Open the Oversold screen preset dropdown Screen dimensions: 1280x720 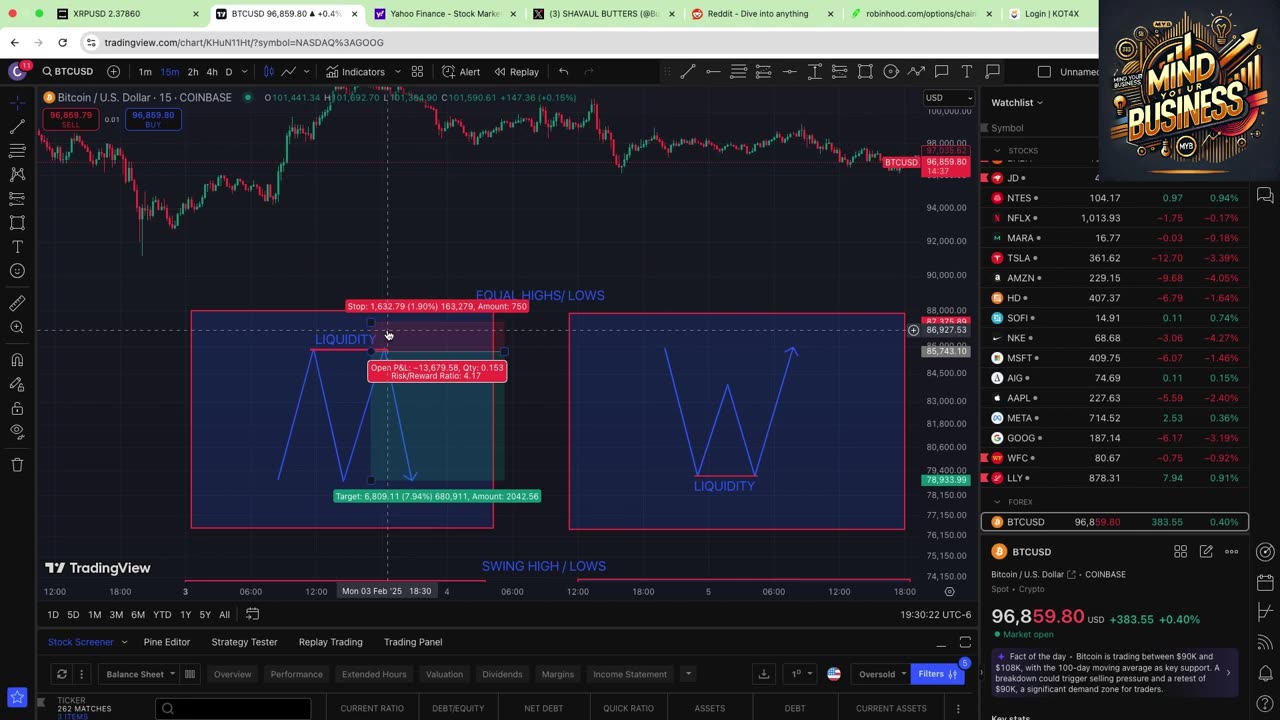pos(881,674)
